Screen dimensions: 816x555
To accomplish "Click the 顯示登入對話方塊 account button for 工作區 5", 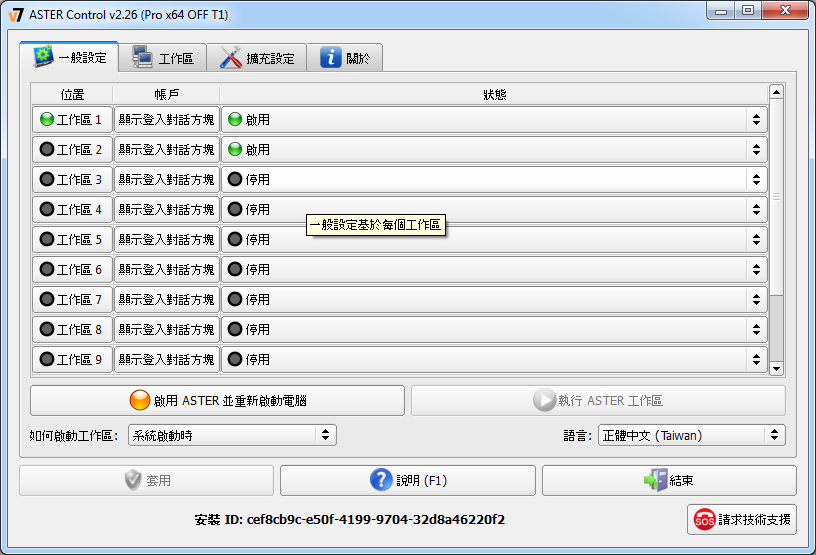I will (x=167, y=239).
